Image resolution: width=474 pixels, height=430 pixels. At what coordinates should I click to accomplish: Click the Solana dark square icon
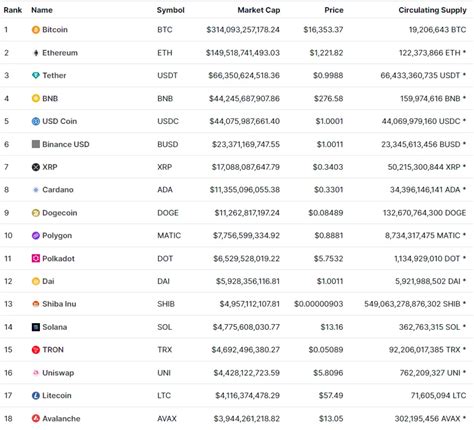point(36,327)
